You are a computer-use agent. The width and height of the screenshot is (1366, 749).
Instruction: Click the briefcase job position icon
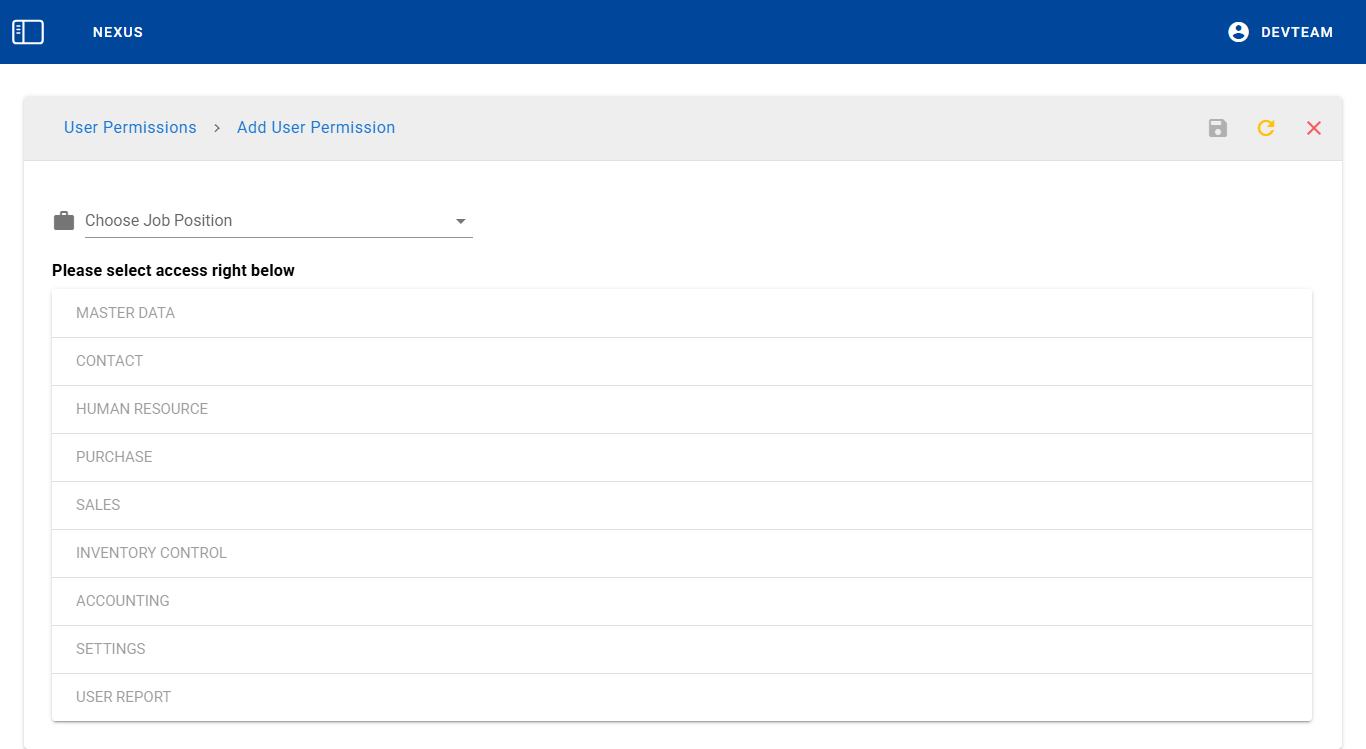click(x=64, y=221)
